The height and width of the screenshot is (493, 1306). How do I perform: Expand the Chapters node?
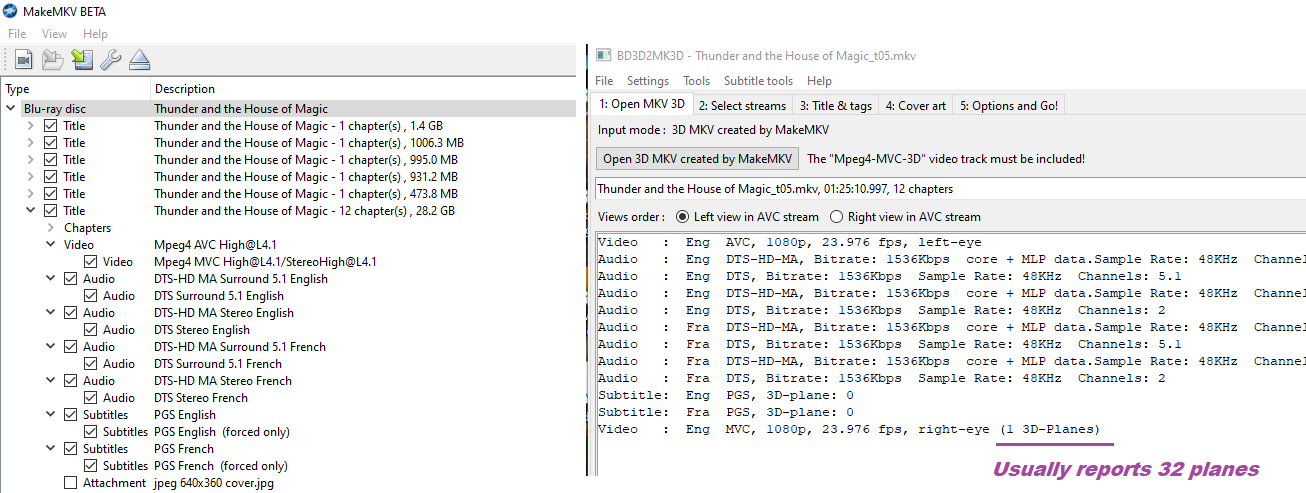pos(51,228)
